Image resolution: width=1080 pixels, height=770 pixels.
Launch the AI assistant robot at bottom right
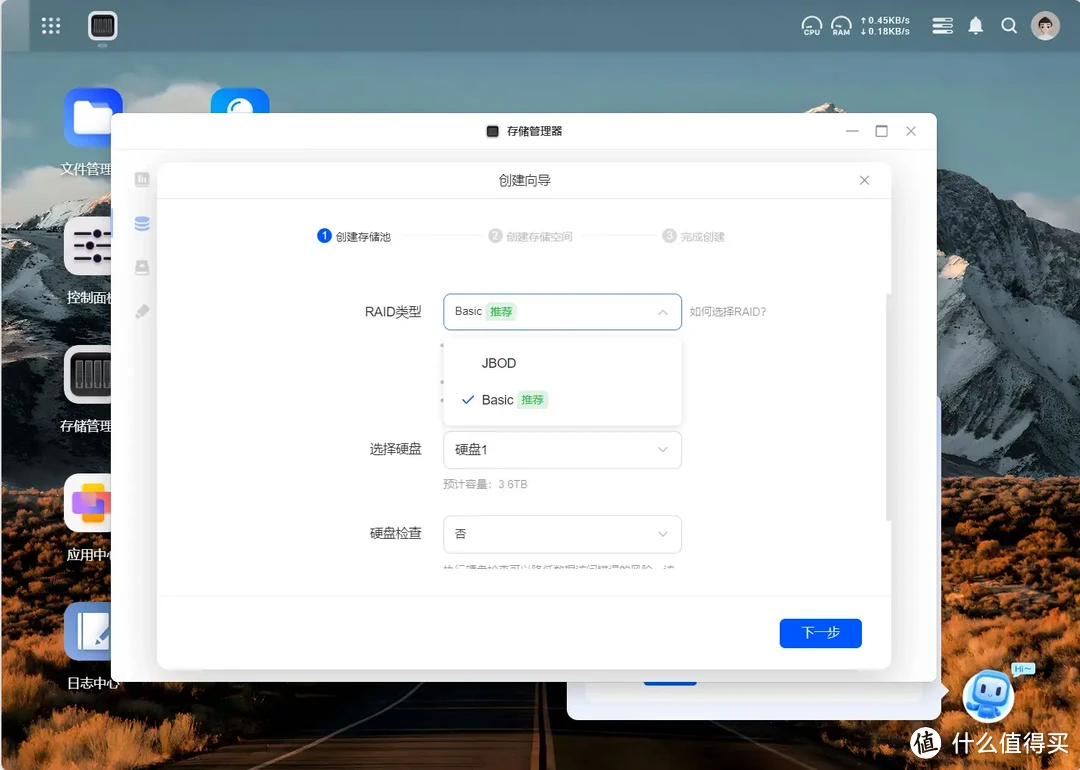(x=989, y=694)
